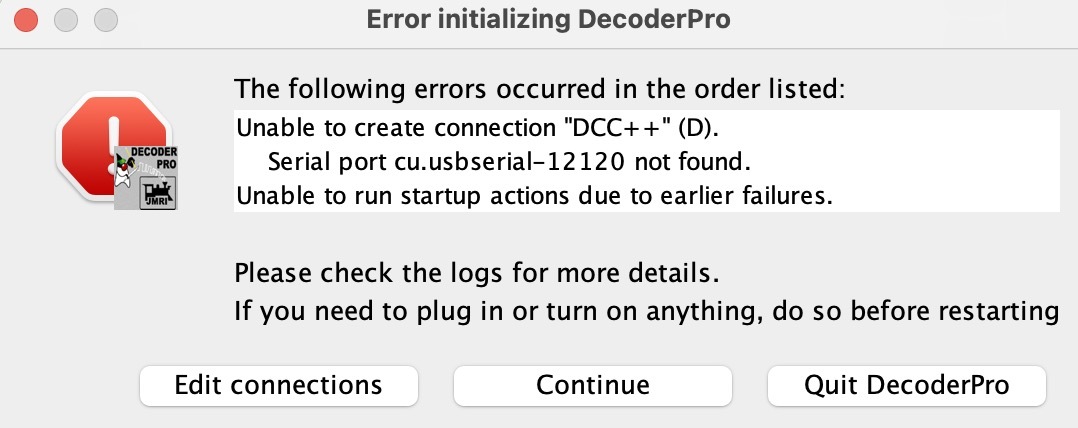Screen dimensions: 1078x428
Task: Click the zoom button in title bar
Action: point(106,21)
